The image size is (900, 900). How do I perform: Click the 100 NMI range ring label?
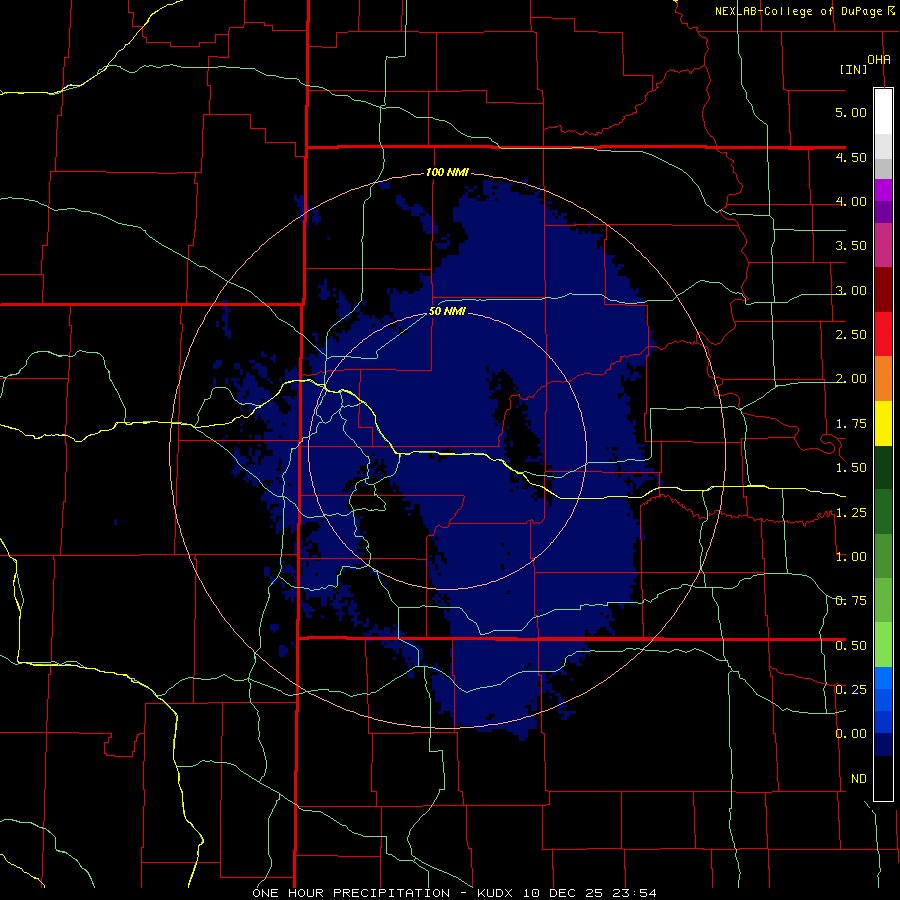point(447,172)
